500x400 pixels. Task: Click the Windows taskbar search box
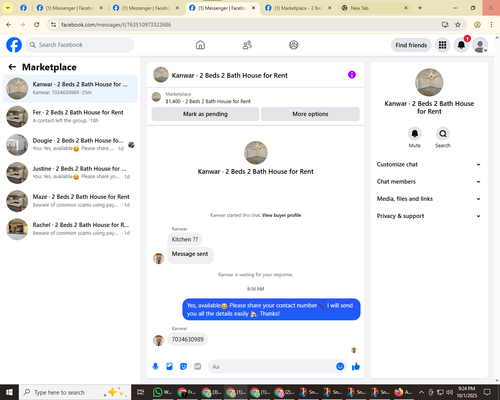coord(75,392)
